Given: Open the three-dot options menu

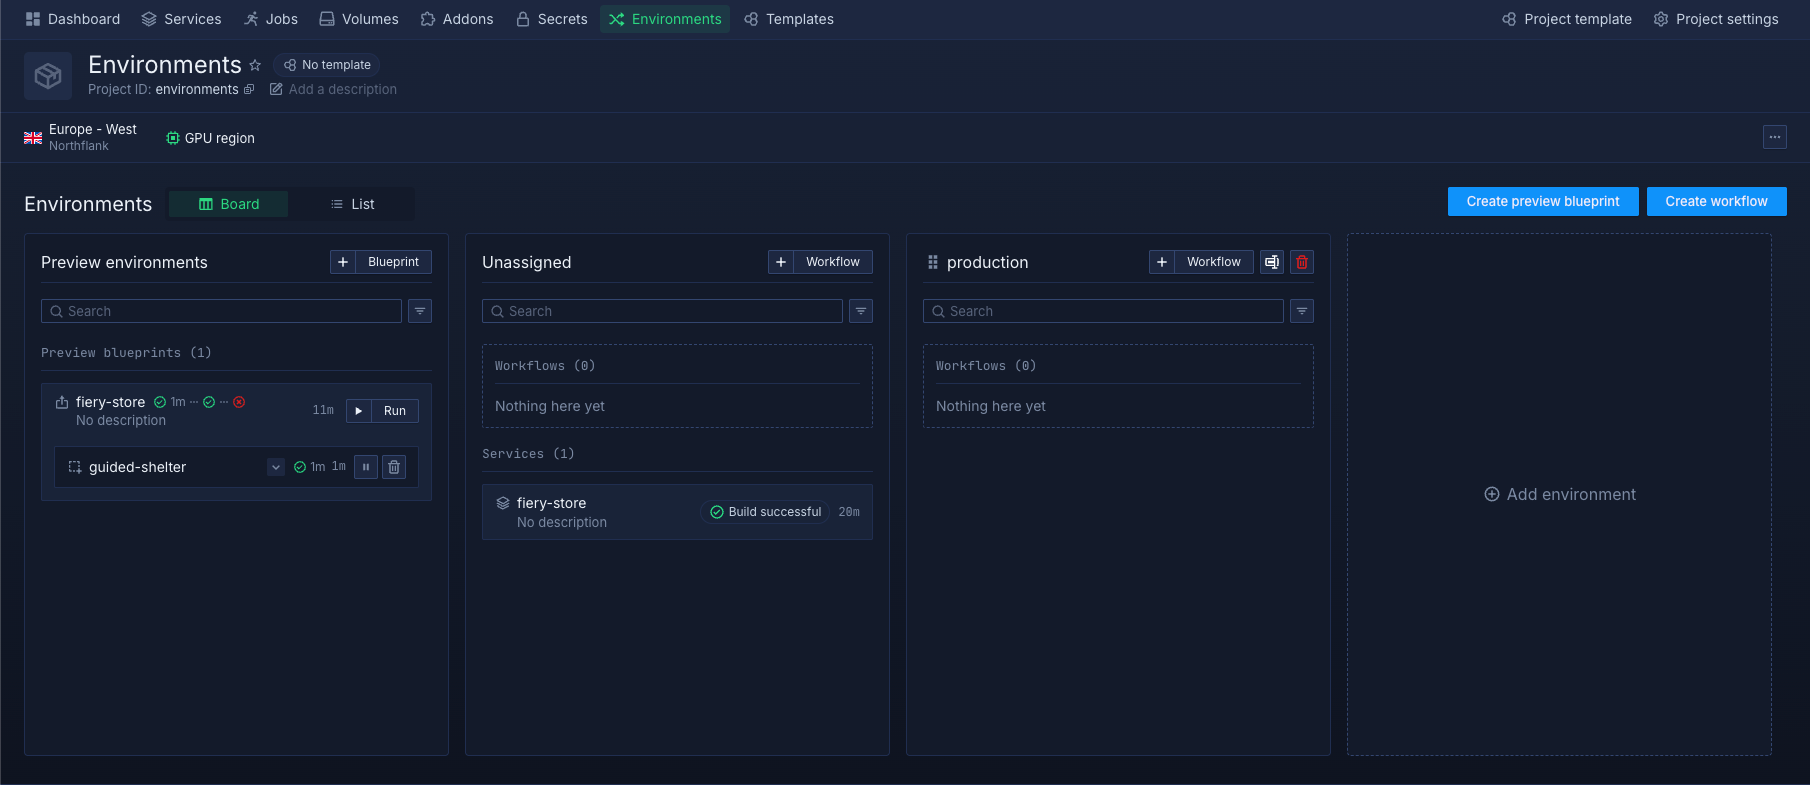Looking at the screenshot, I should pos(1774,137).
